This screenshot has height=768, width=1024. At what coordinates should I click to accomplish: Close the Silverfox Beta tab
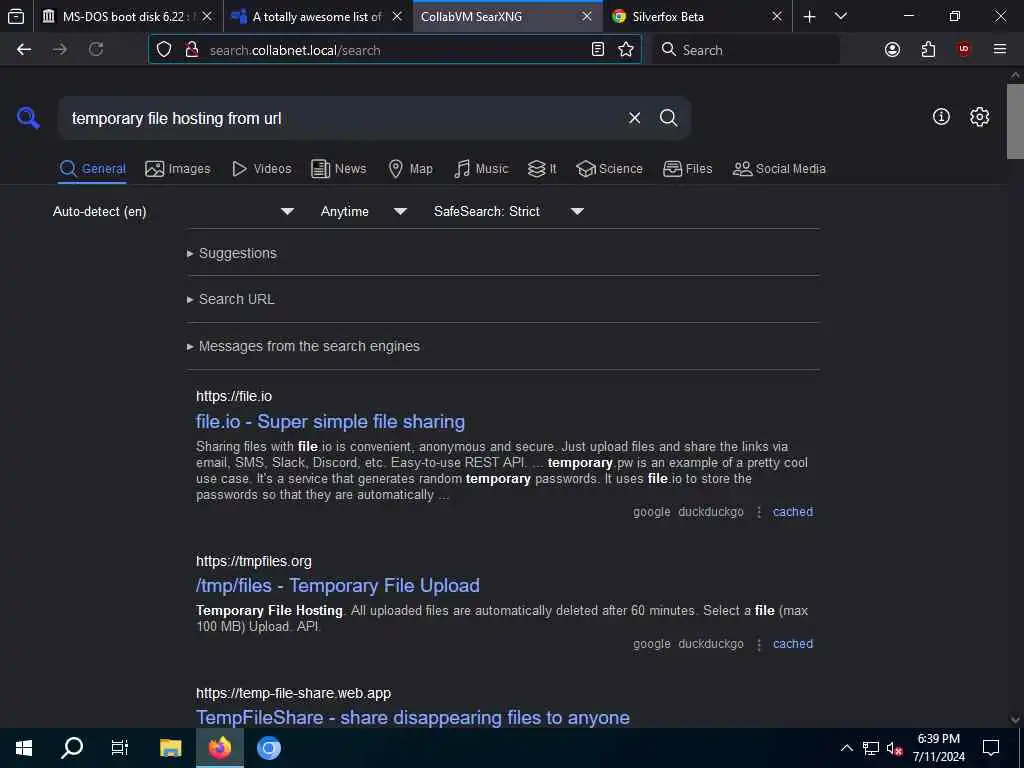(776, 16)
